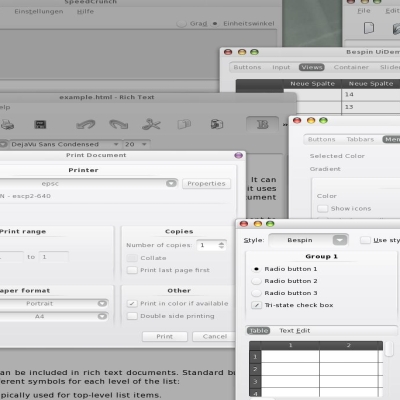Click the Number of copies spinner arrows
The image size is (400, 400).
(221, 245)
